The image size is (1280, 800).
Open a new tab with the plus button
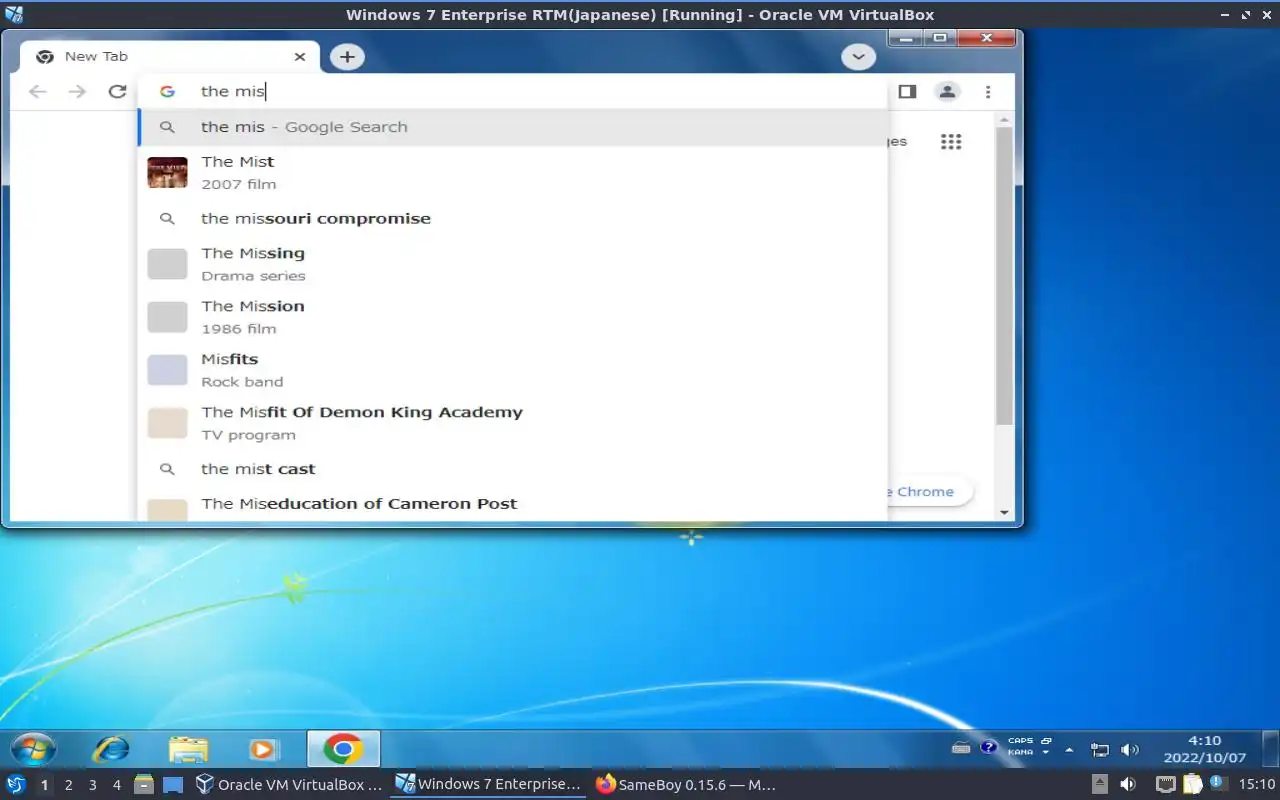347,57
